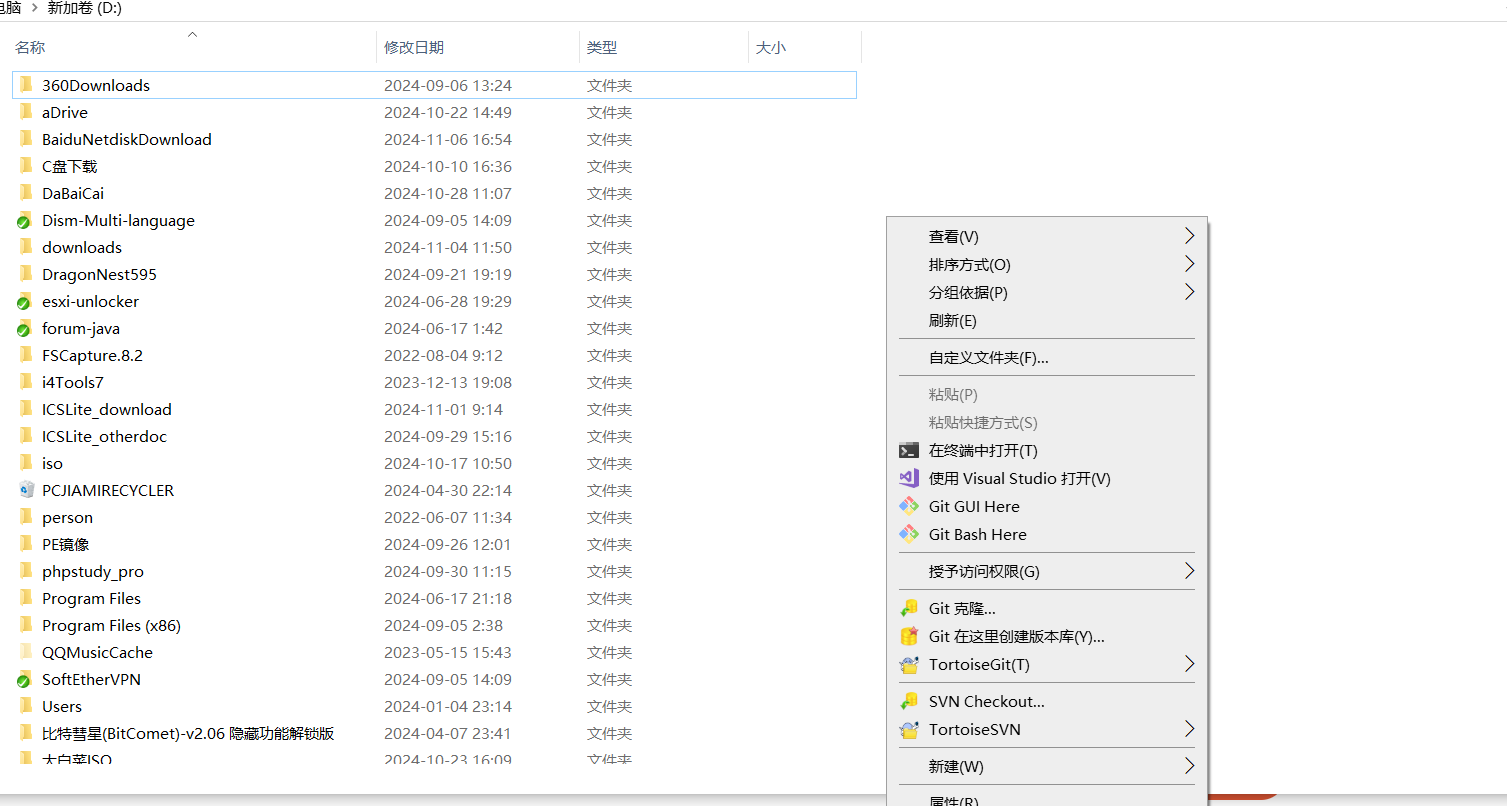Click the BaiduNetdiskDownload folder icon

26,139
